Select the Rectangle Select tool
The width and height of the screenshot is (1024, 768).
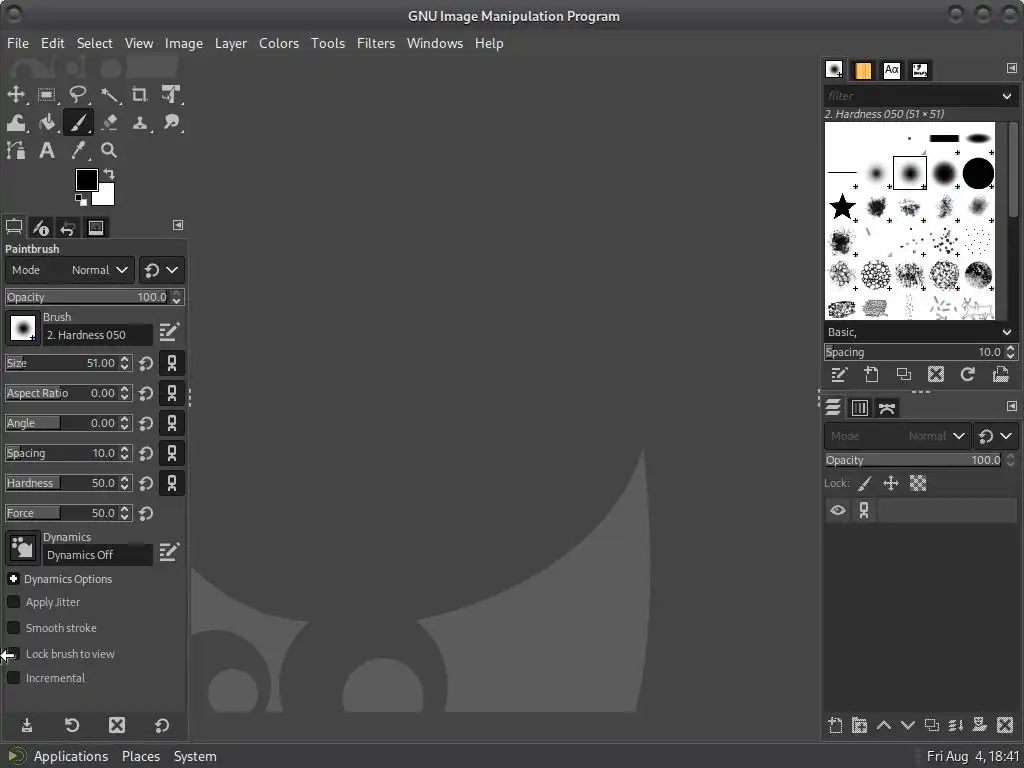[46, 94]
